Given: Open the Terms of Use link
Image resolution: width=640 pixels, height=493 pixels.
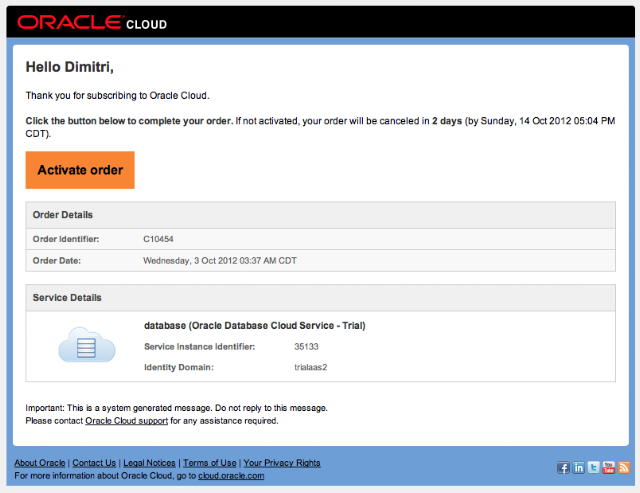Looking at the screenshot, I should (210, 463).
